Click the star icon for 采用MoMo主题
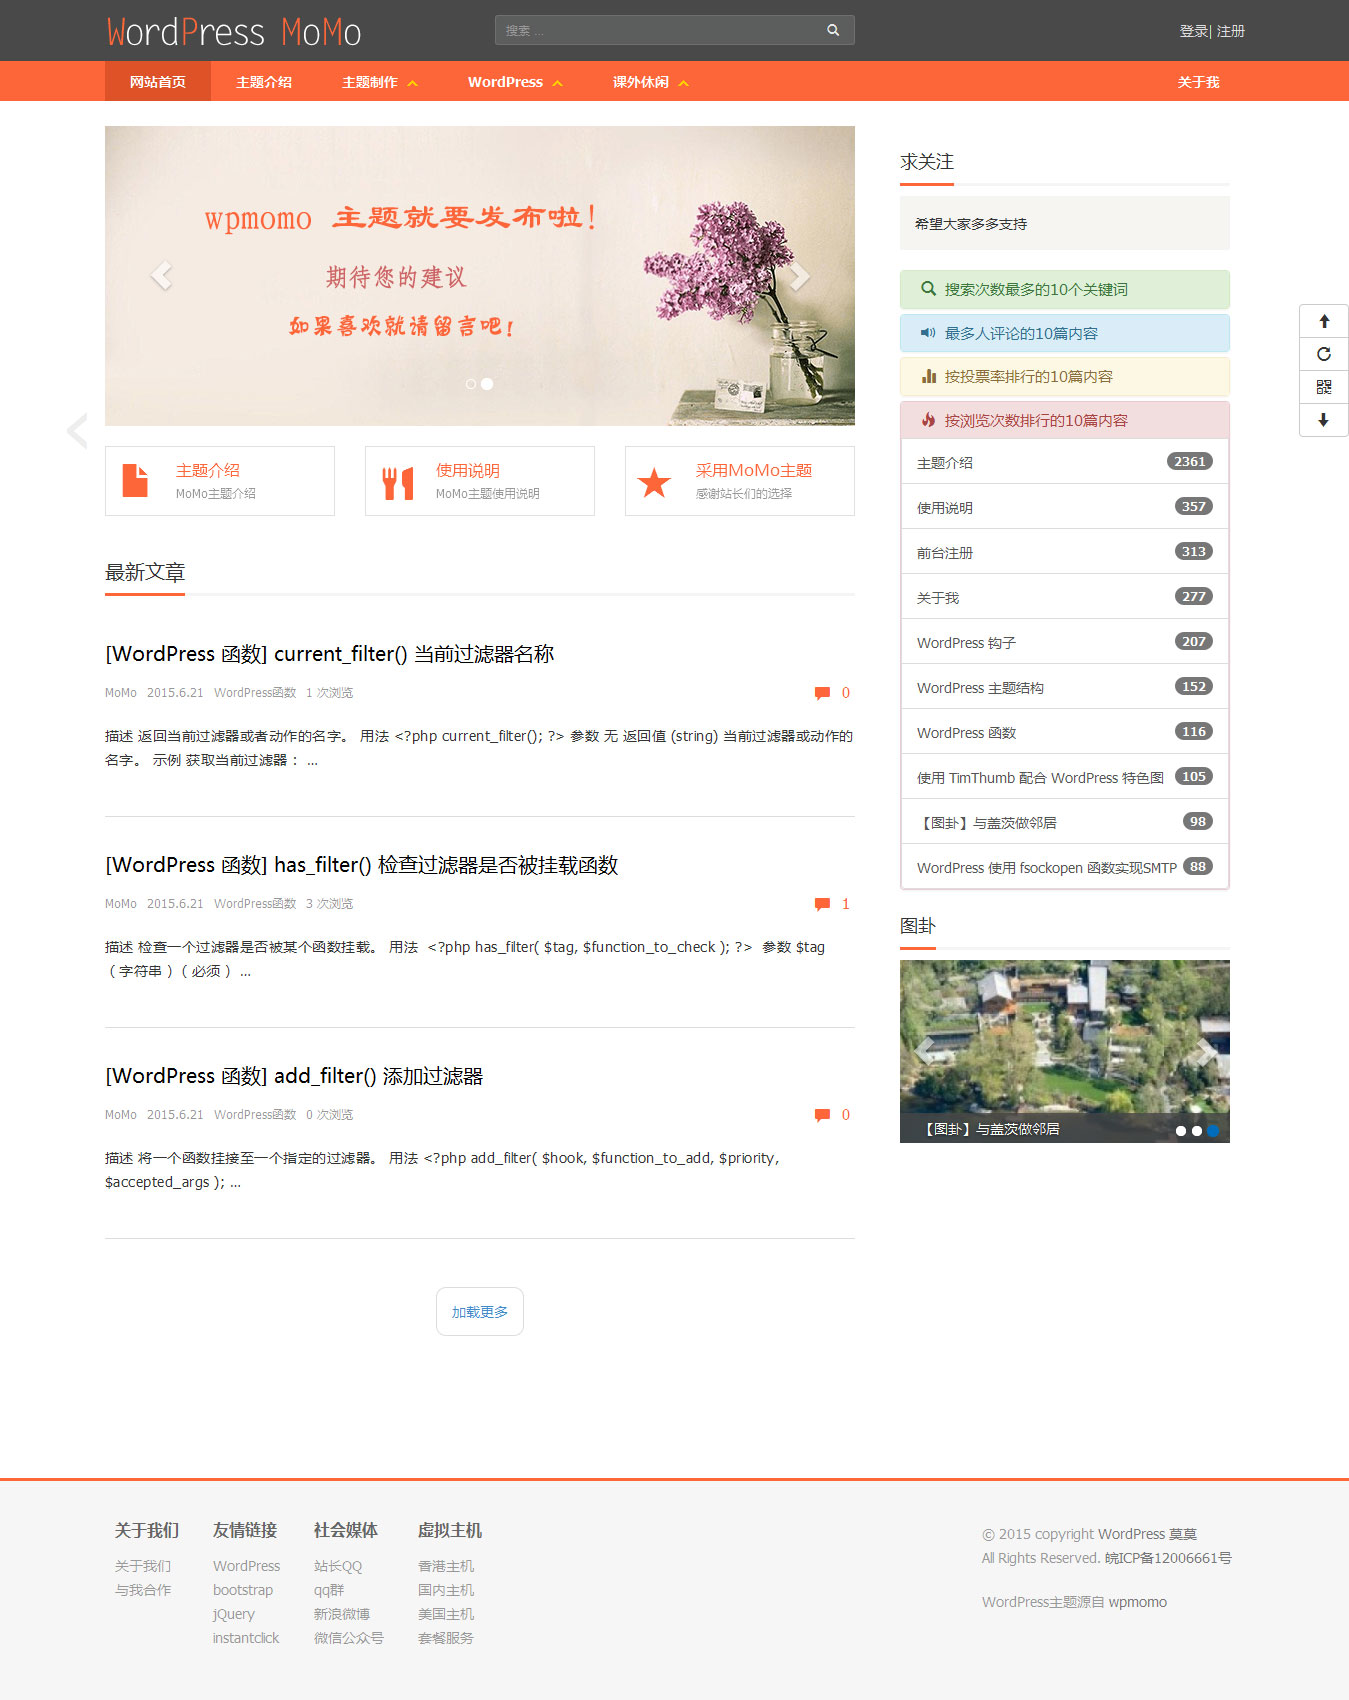Image resolution: width=1349 pixels, height=1700 pixels. click(654, 482)
